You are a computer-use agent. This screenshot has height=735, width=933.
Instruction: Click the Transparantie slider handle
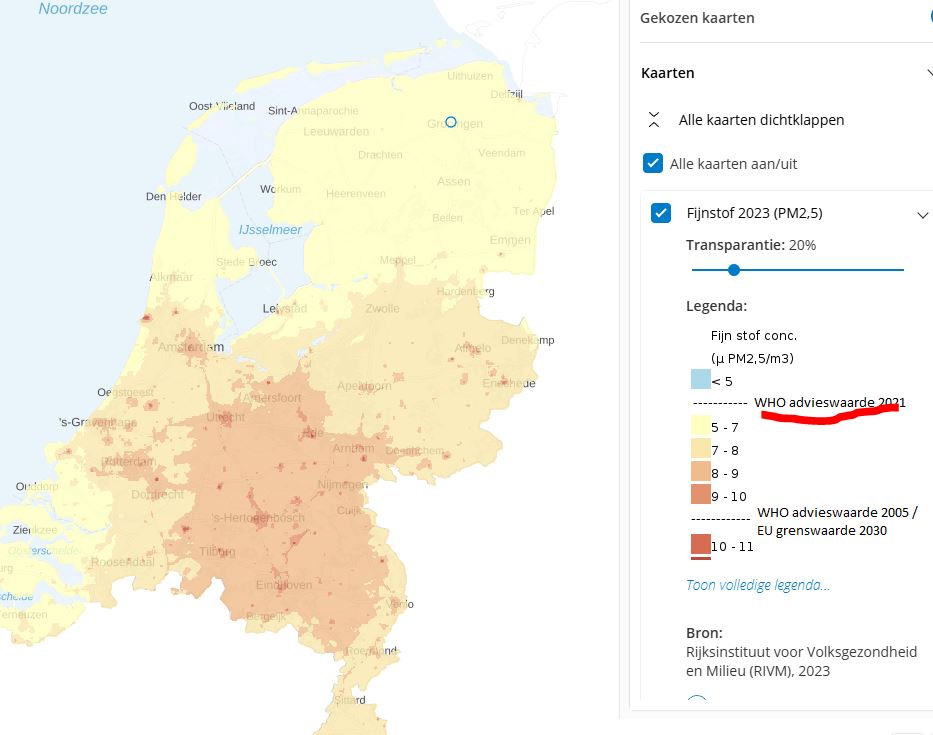(x=733, y=270)
